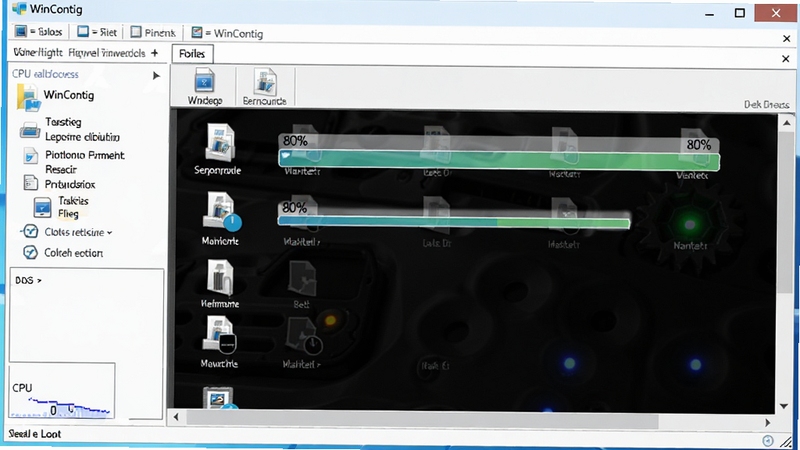Click the right arrow of horizontal scrollbar
The image size is (800, 450).
[767, 422]
